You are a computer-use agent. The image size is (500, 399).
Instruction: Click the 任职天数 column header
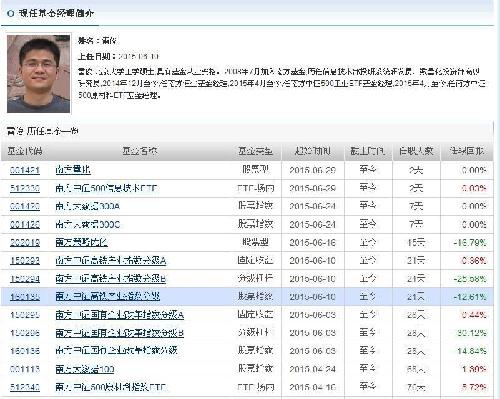[x=416, y=151]
